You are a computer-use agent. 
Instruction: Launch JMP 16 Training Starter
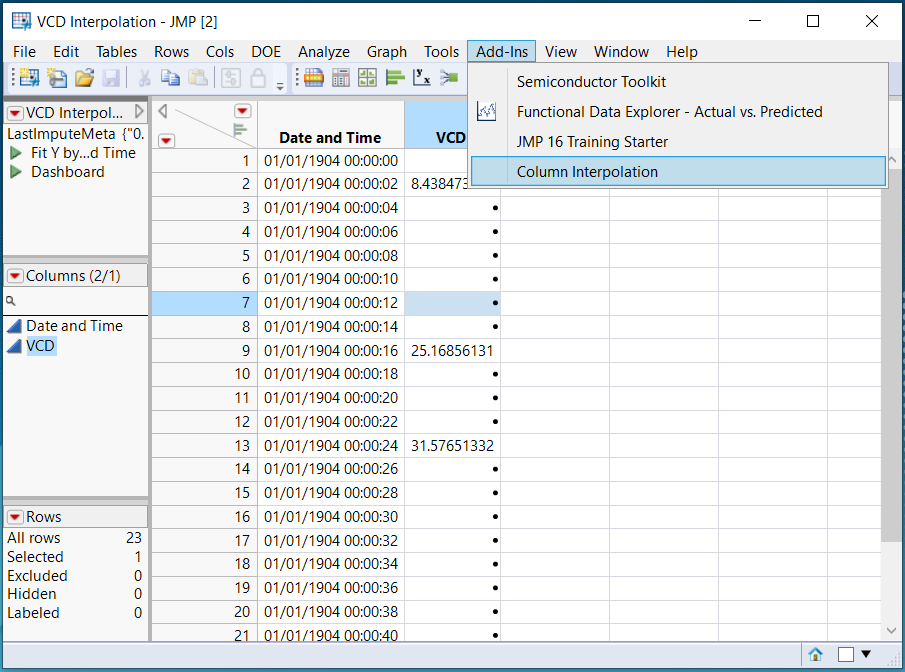(x=594, y=142)
